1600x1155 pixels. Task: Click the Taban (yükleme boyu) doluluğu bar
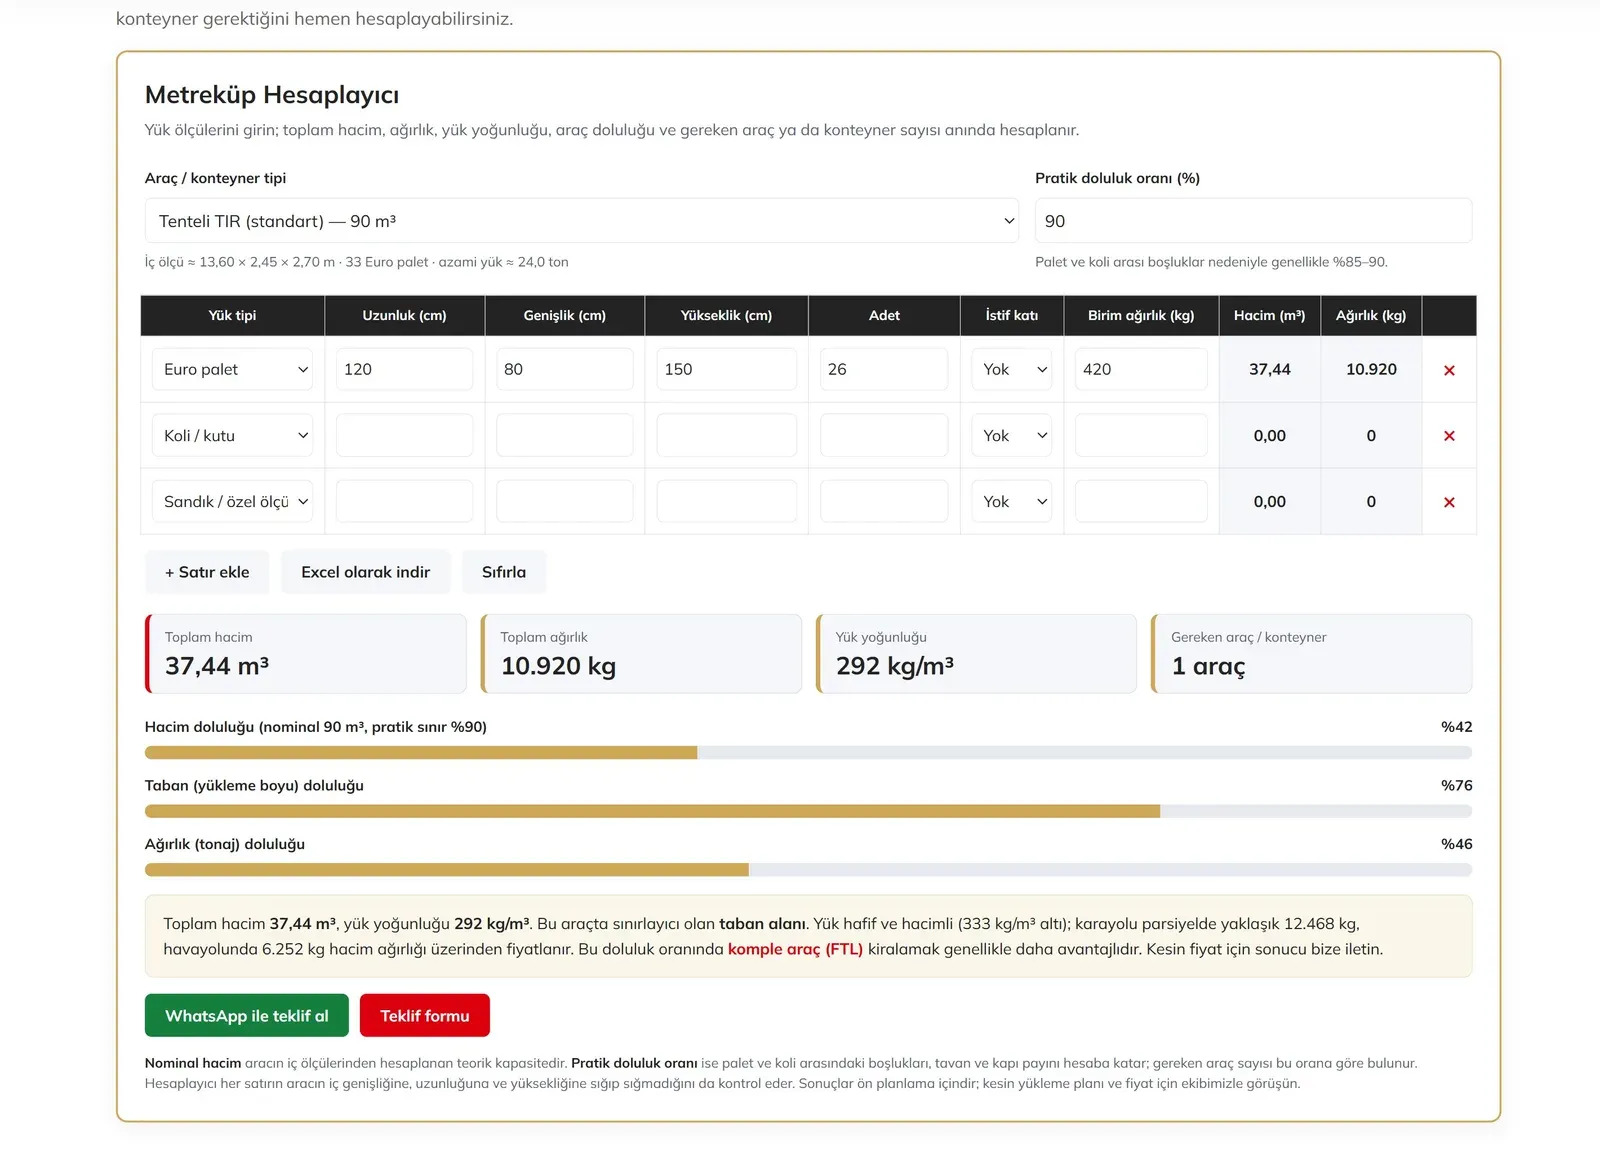(808, 811)
